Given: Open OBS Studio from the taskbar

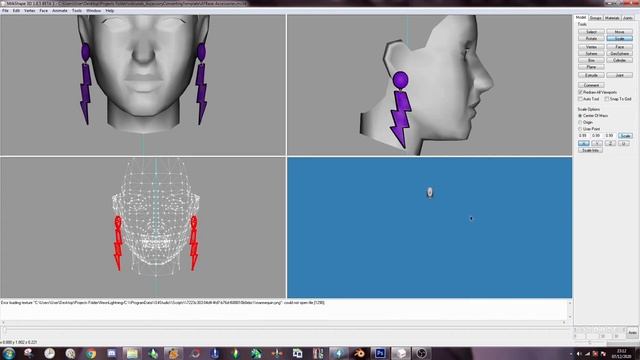Looking at the screenshot, I should pos(421,353).
